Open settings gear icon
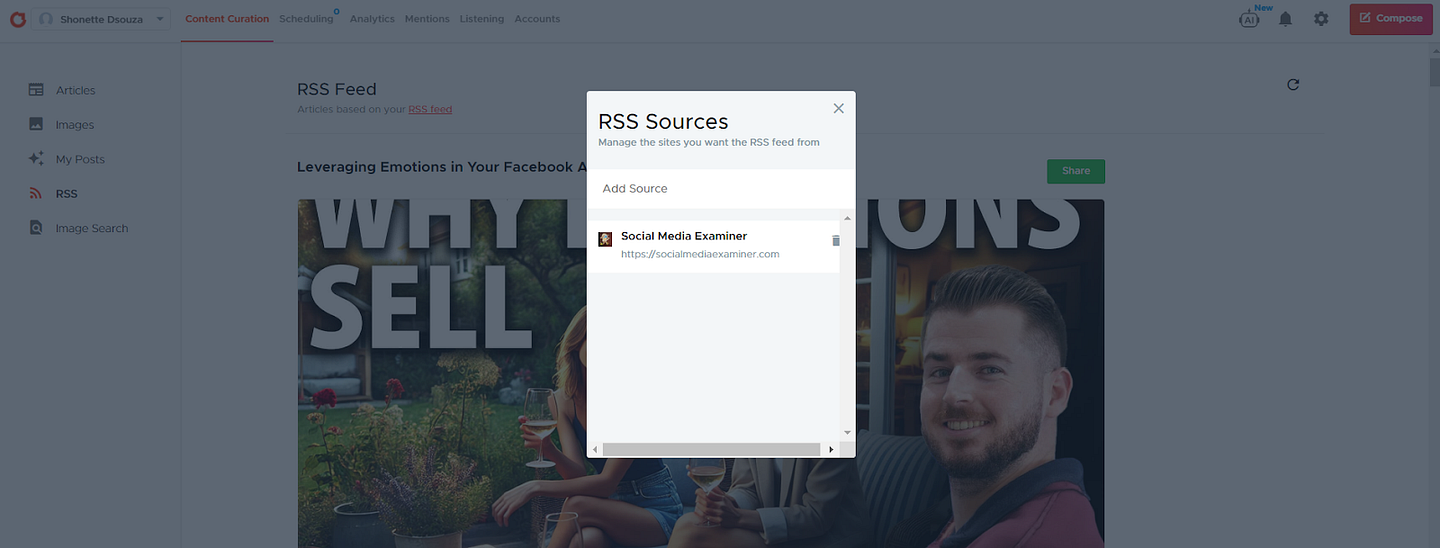Screen dimensions: 1440x548 tap(1321, 19)
